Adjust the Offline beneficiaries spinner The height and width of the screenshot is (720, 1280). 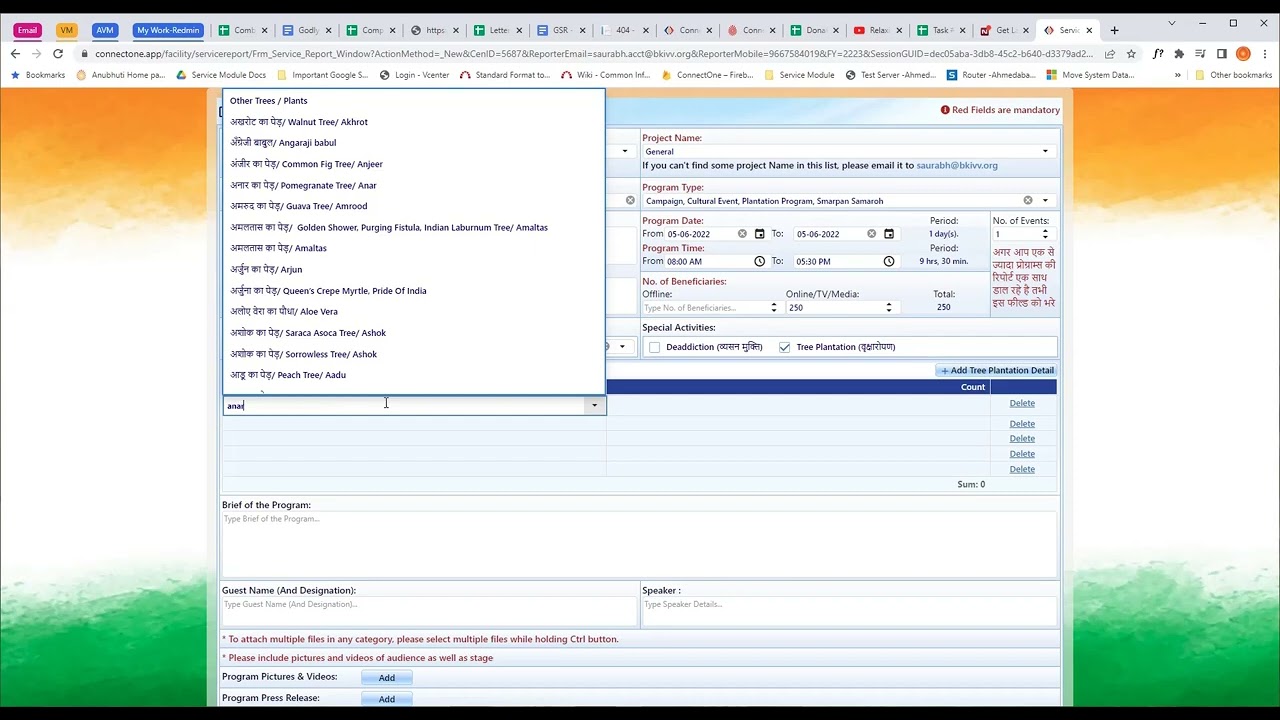[773, 308]
